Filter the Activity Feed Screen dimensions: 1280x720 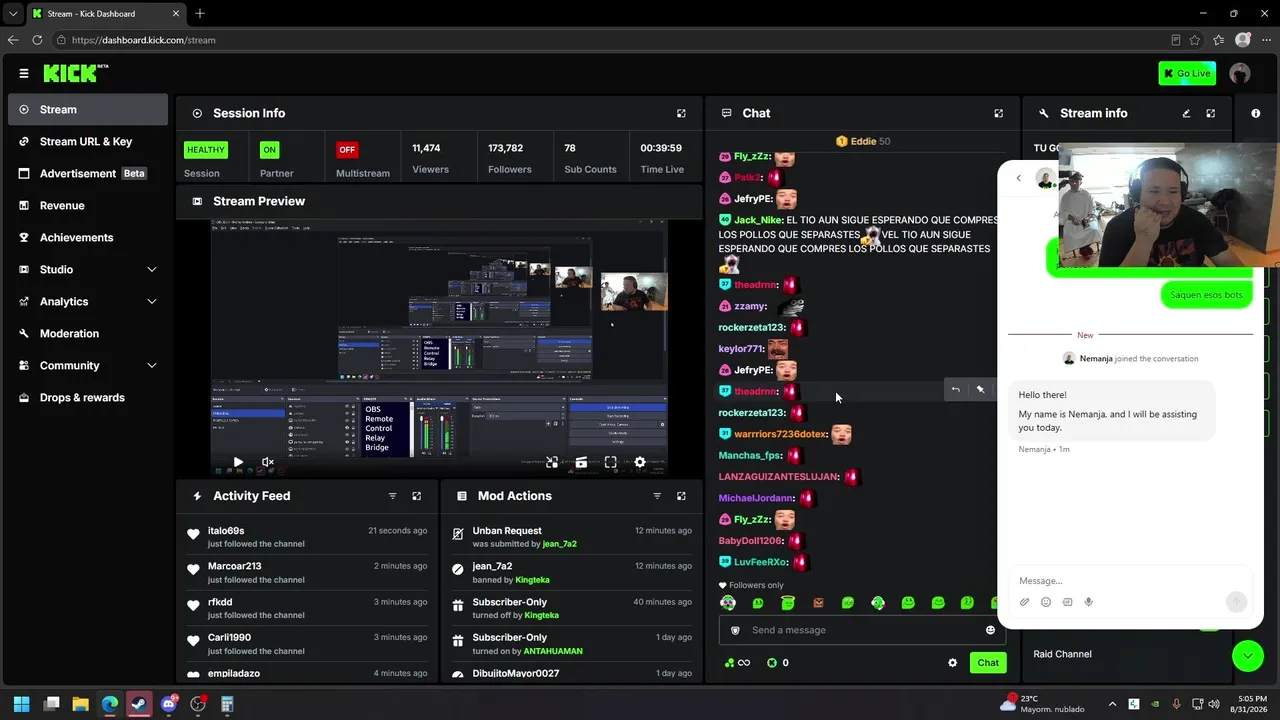pos(392,496)
